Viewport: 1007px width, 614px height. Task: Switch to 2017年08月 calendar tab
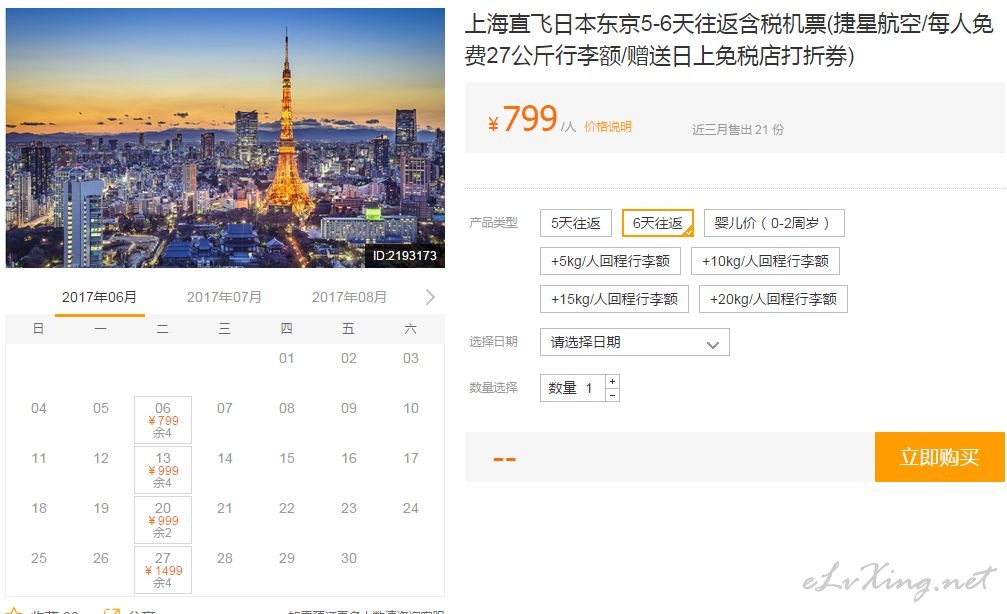tap(349, 297)
